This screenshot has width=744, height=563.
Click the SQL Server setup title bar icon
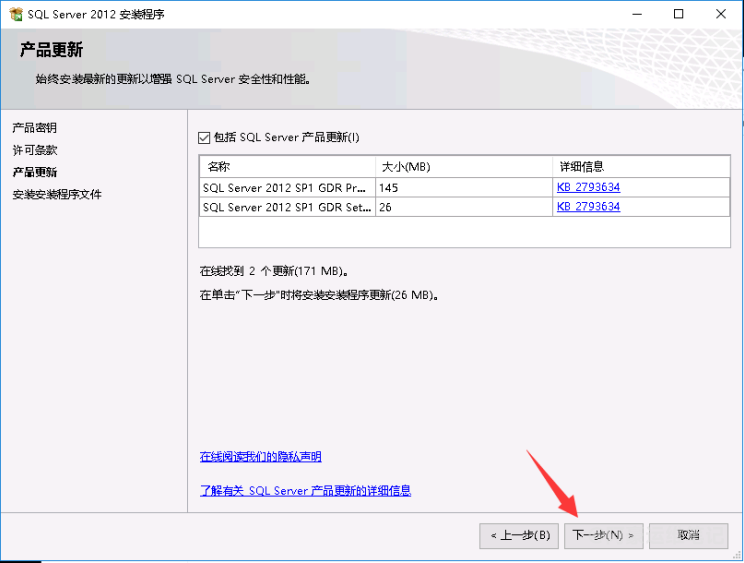14,14
